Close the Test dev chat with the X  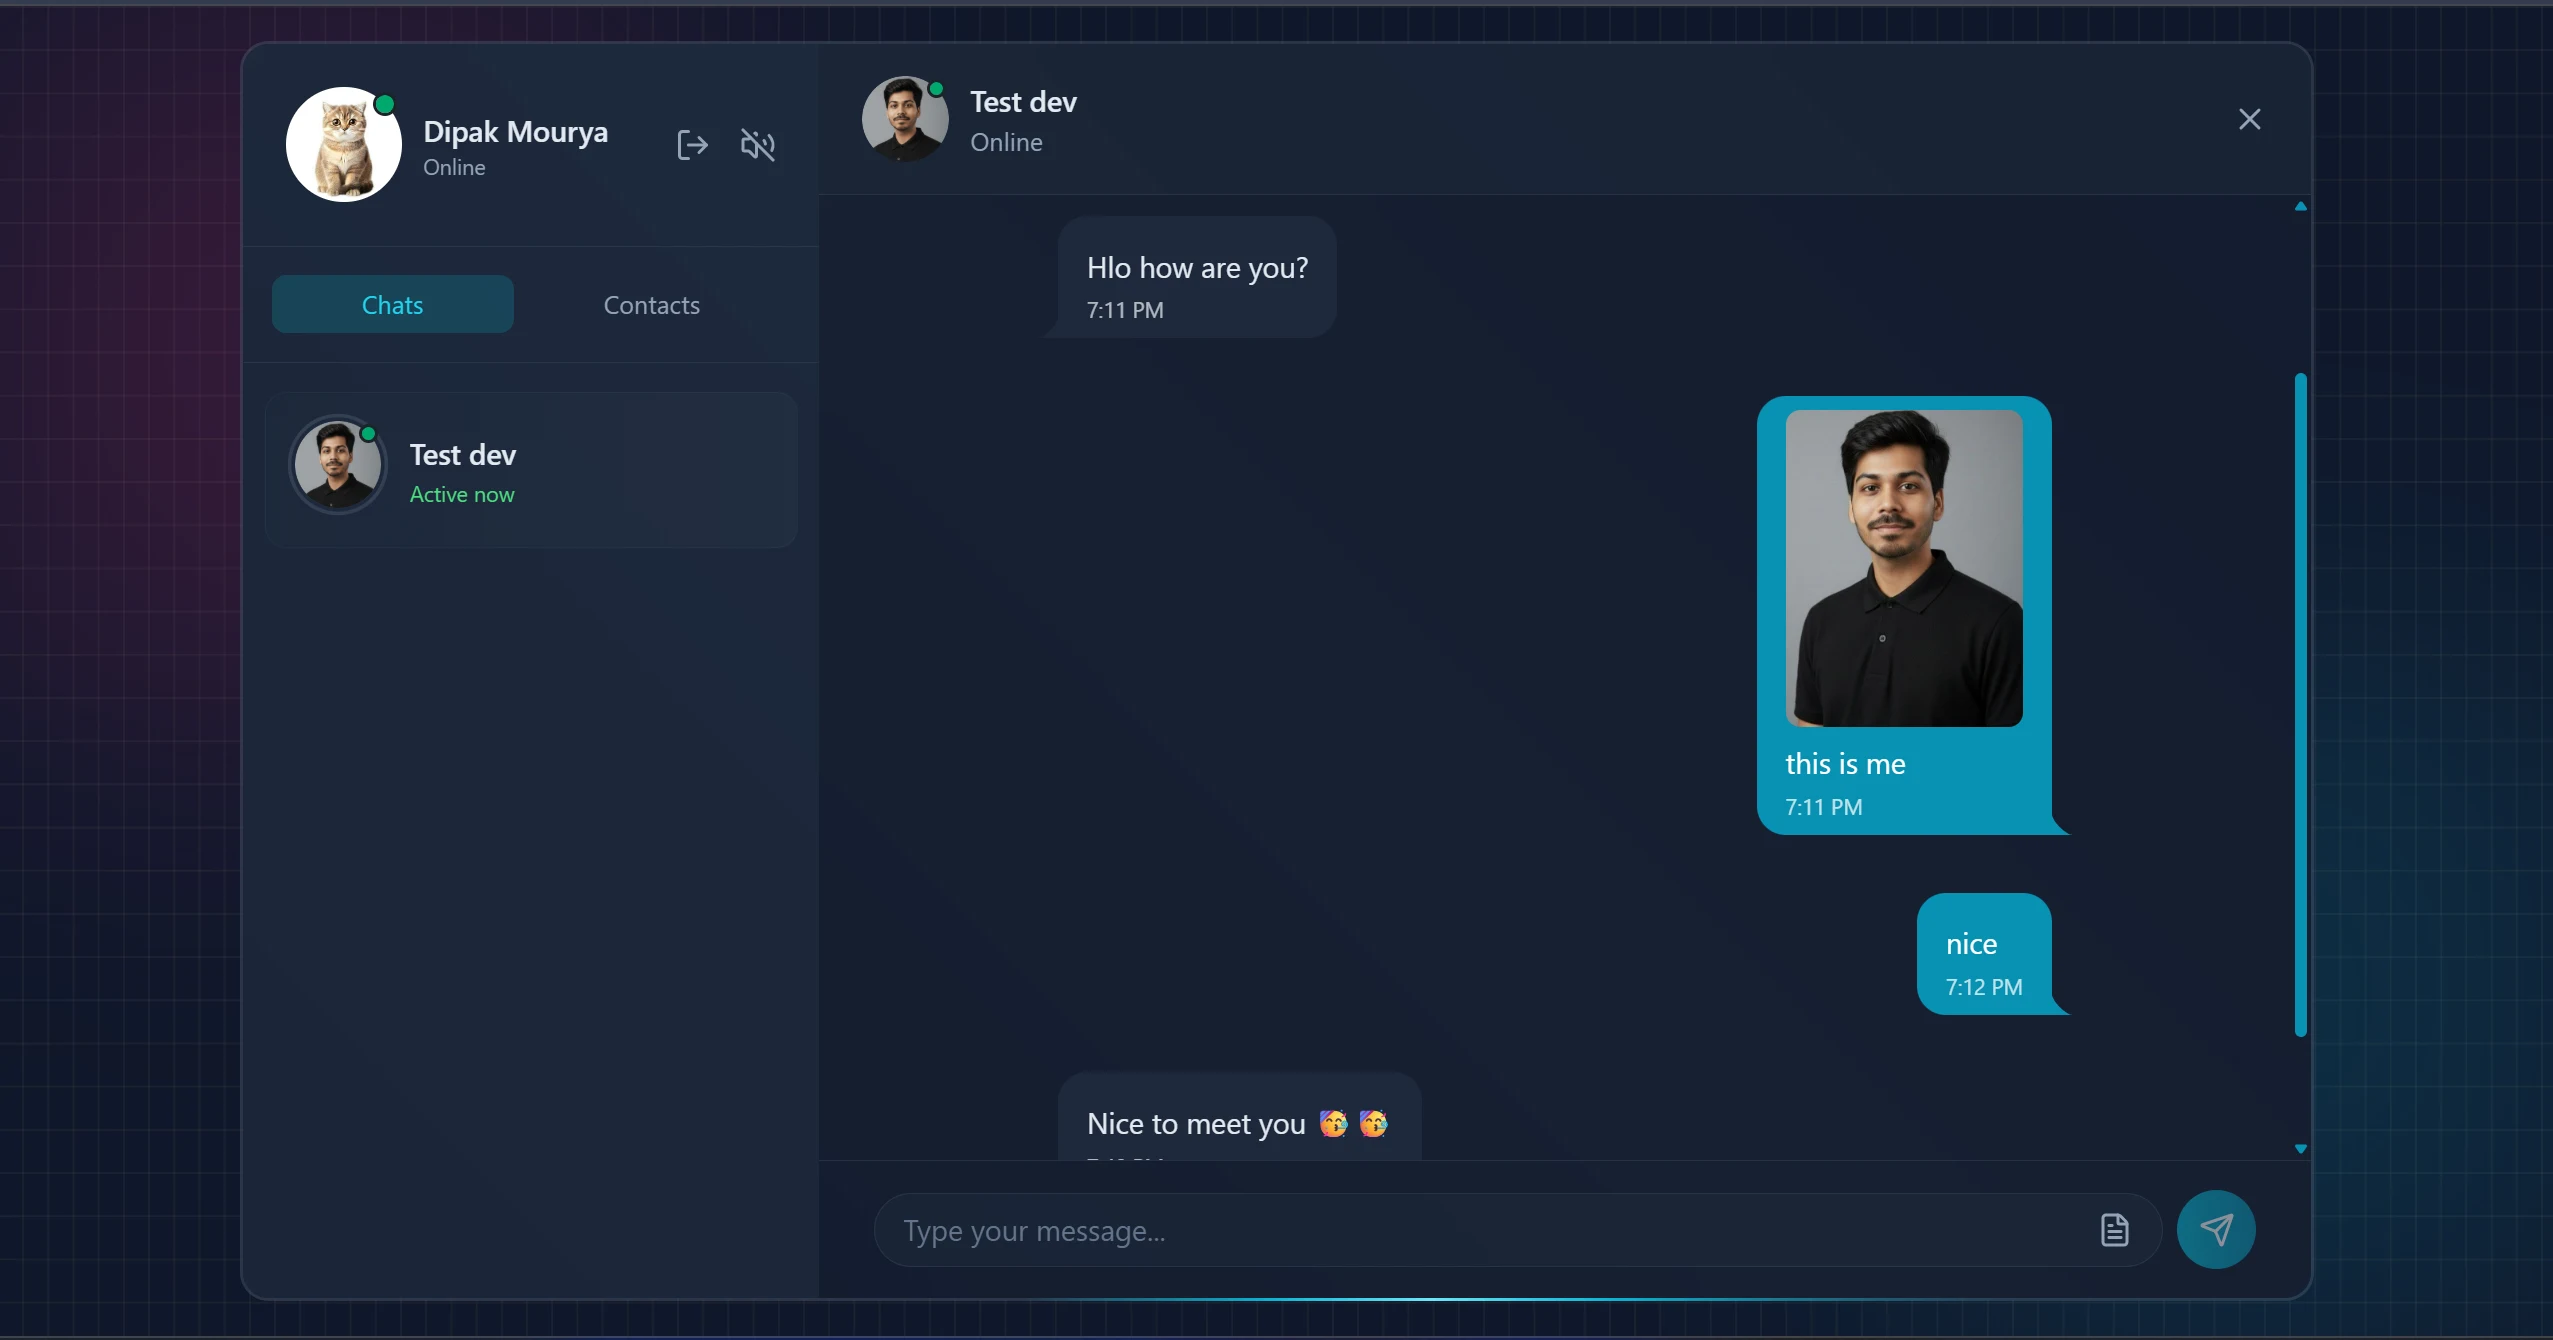point(2250,118)
